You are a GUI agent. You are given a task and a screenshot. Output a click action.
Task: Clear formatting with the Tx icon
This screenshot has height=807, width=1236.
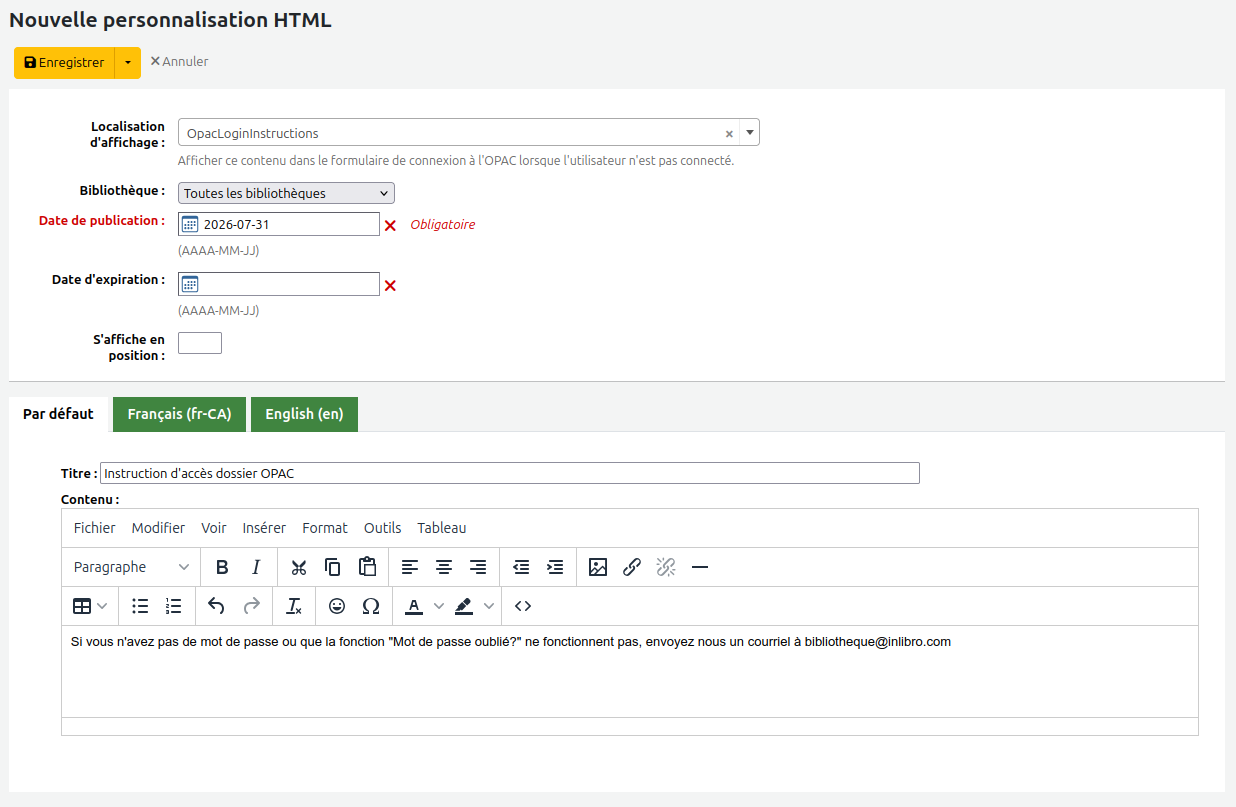(x=294, y=606)
